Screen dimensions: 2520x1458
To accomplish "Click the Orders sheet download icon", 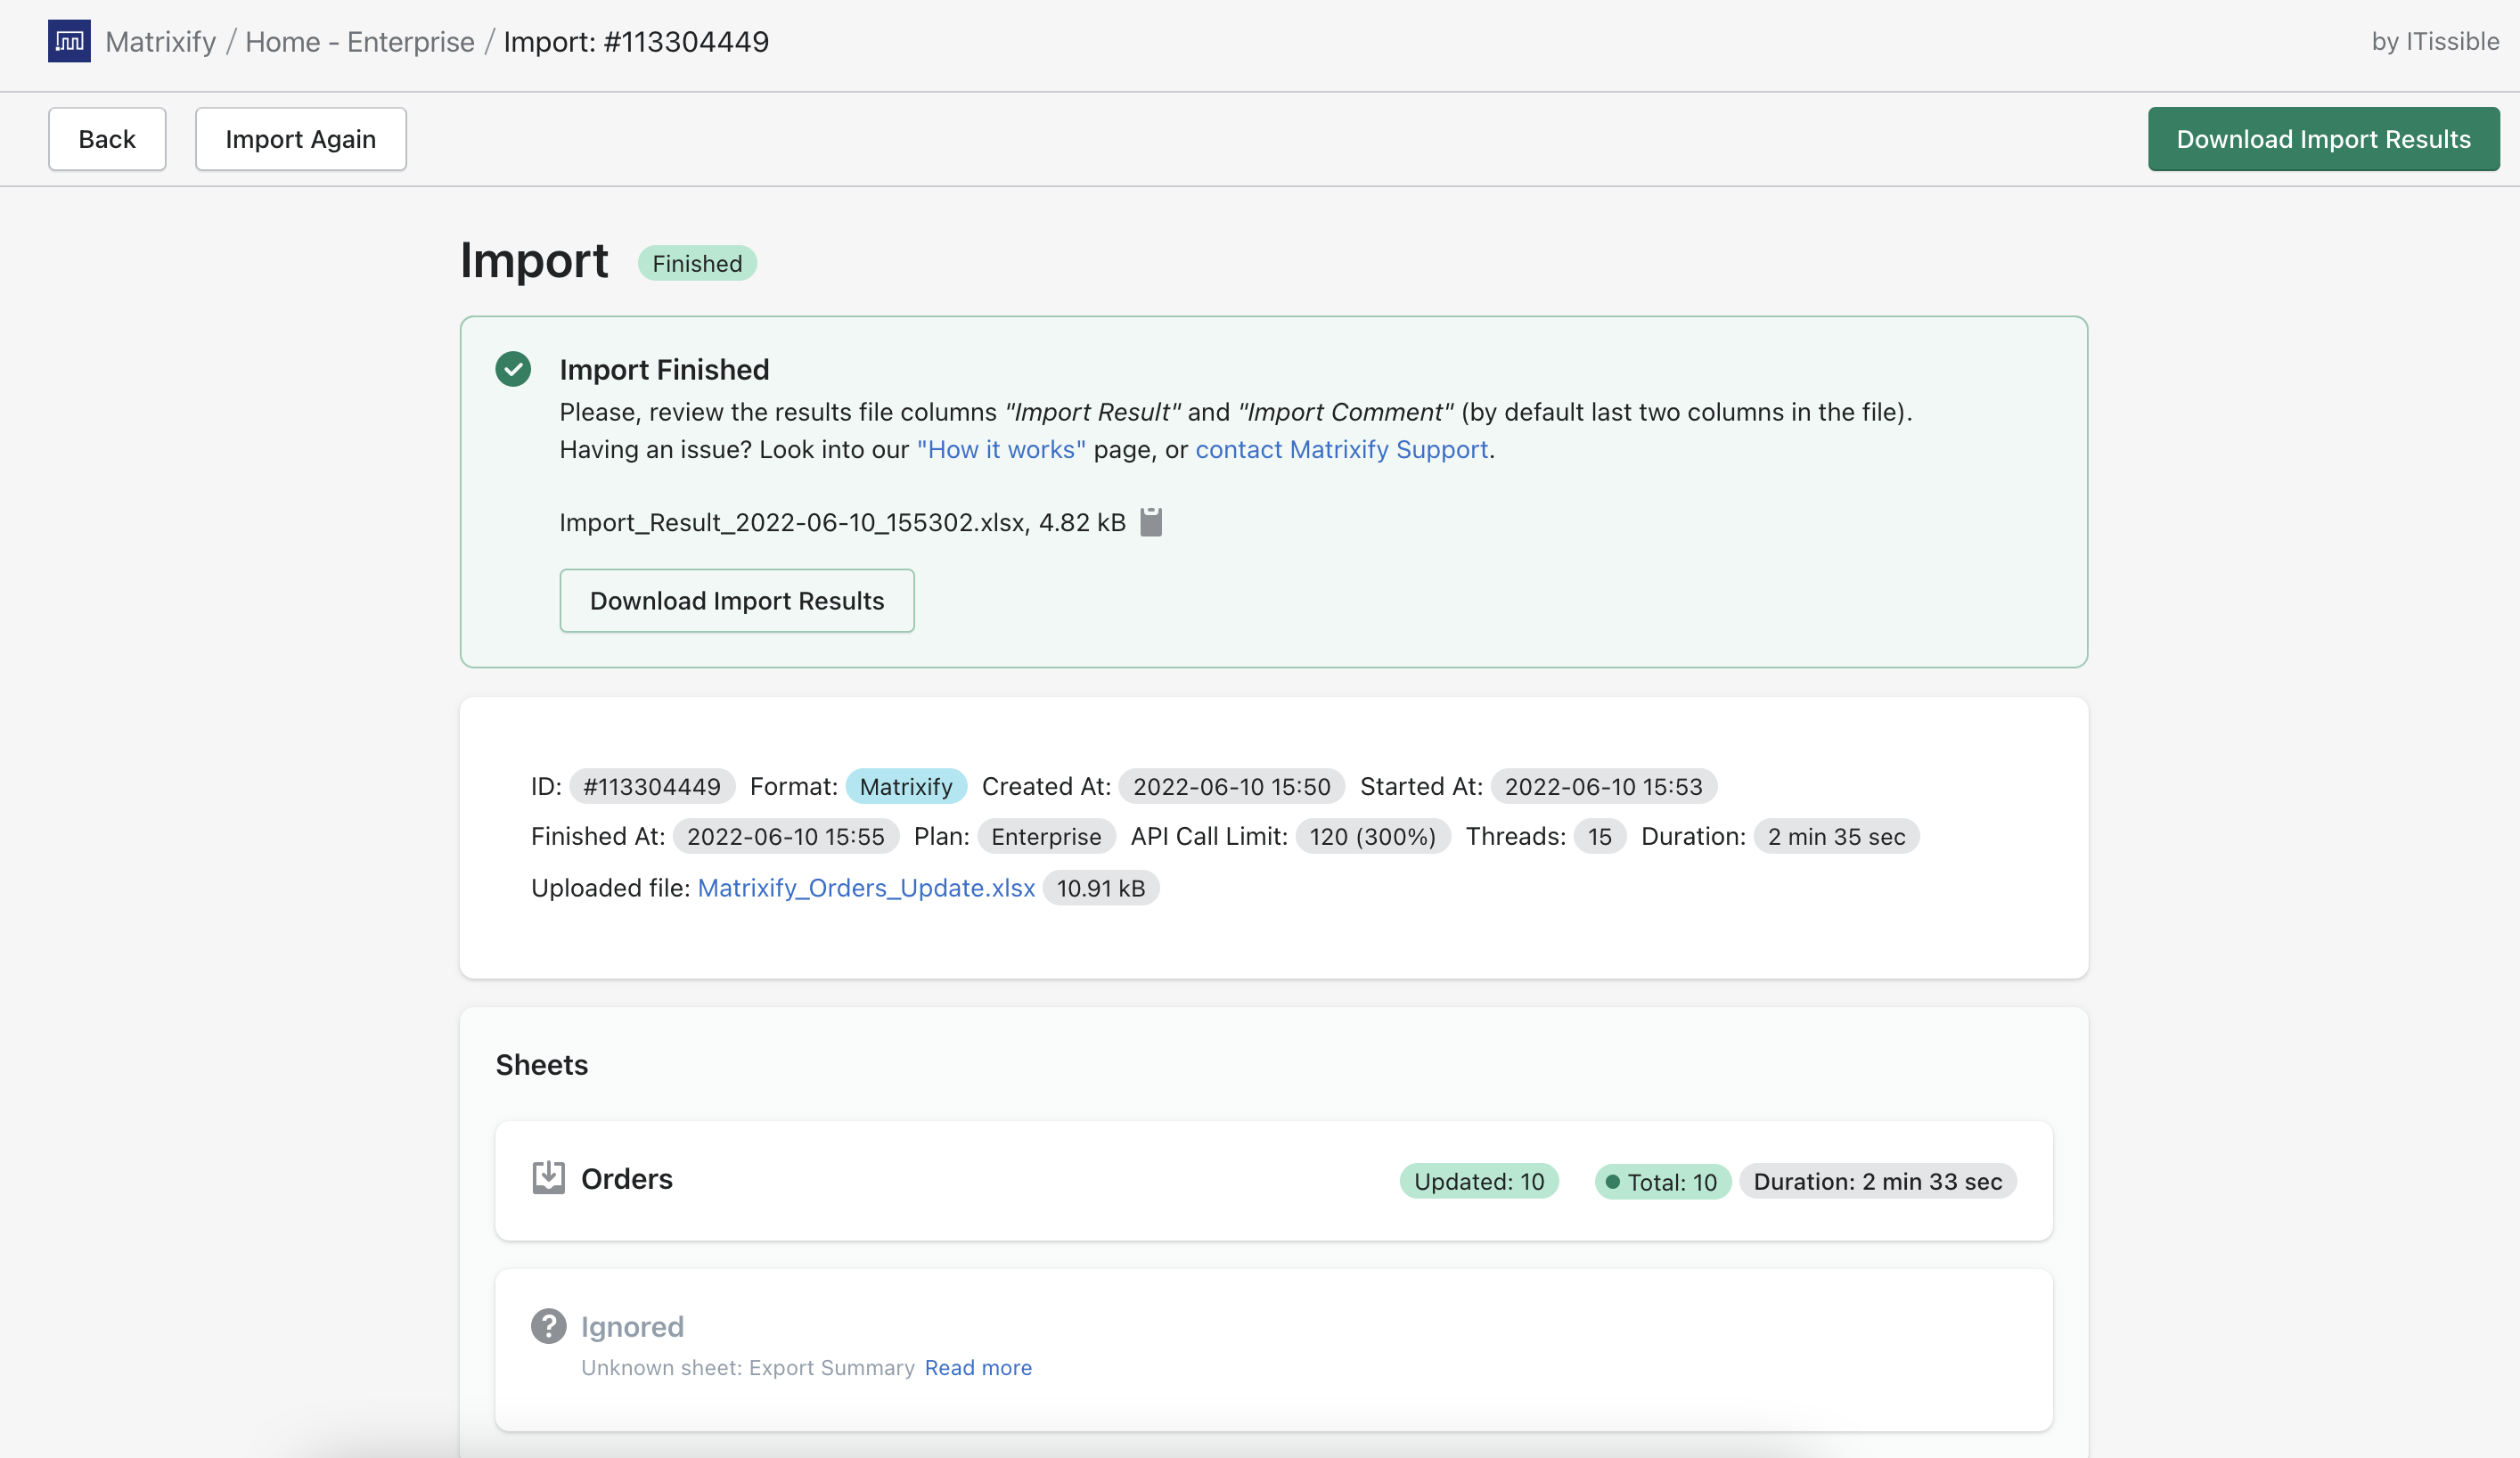I will pos(548,1178).
